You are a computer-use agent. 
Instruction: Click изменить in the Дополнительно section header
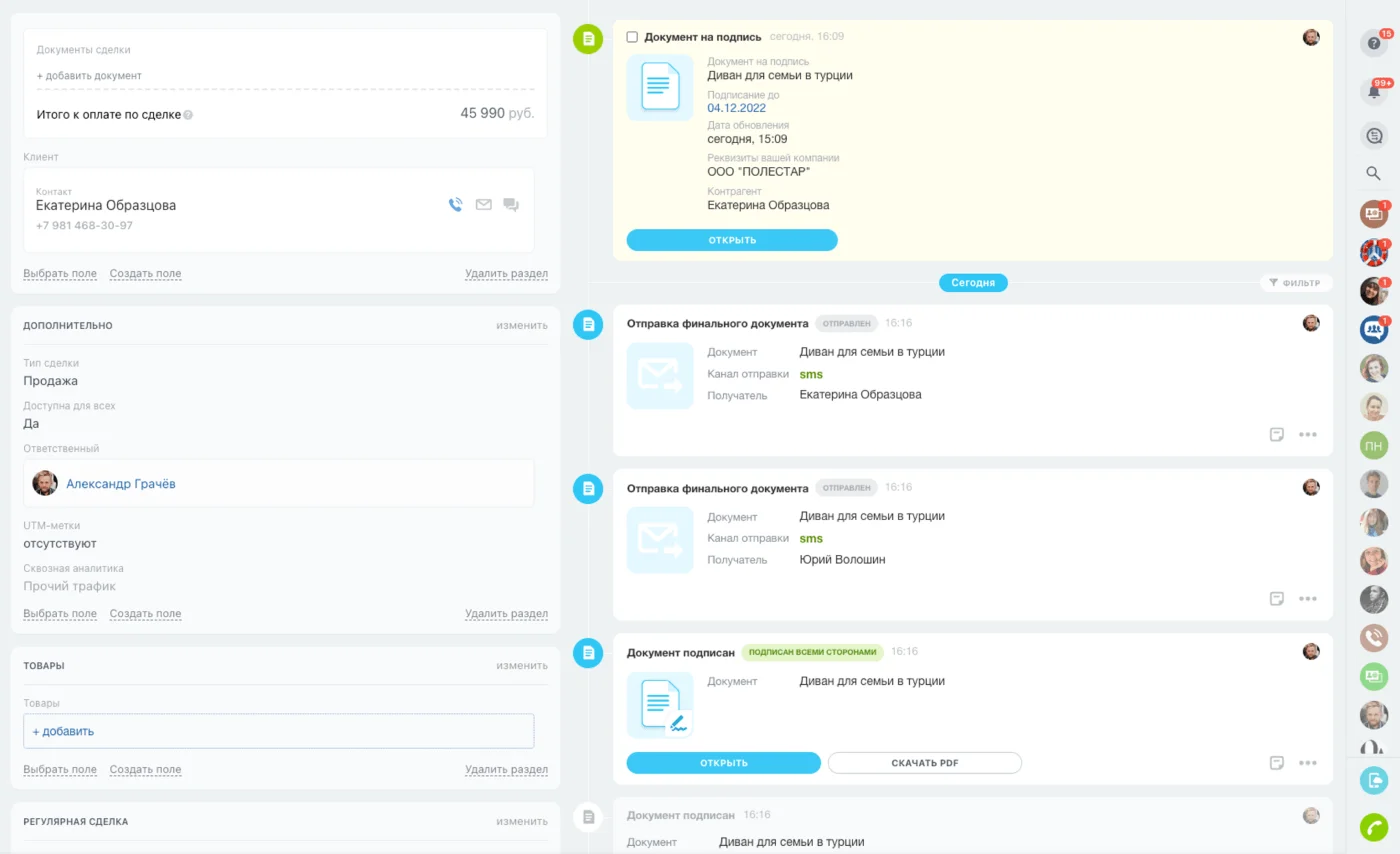(521, 325)
